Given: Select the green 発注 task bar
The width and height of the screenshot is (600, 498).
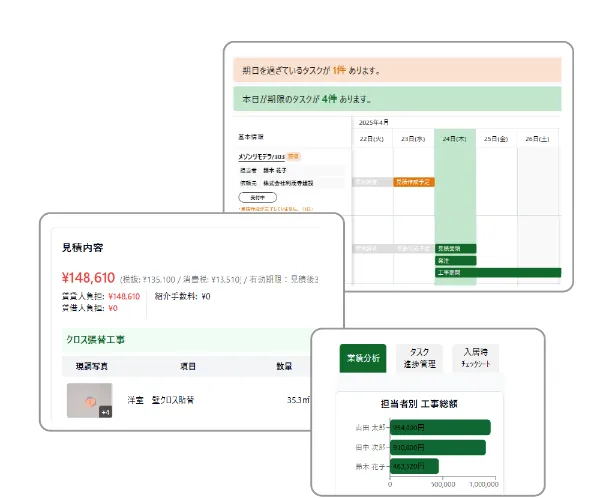Looking at the screenshot, I should pyautogui.click(x=455, y=261).
